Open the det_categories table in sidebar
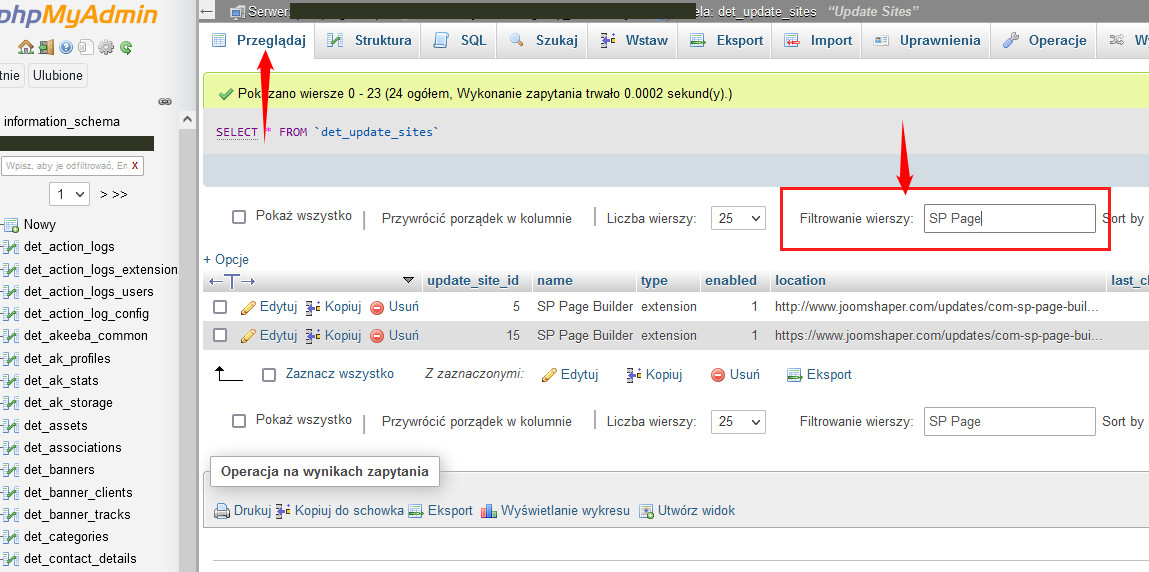The image size is (1149, 572). click(x=59, y=536)
